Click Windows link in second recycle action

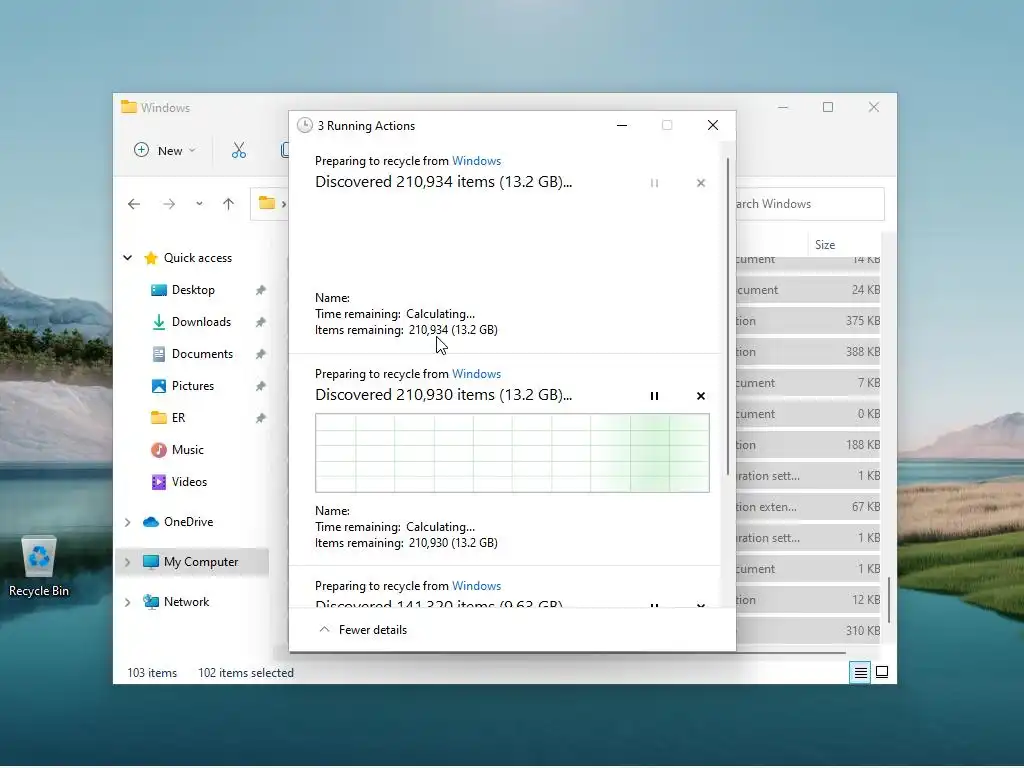click(x=476, y=374)
